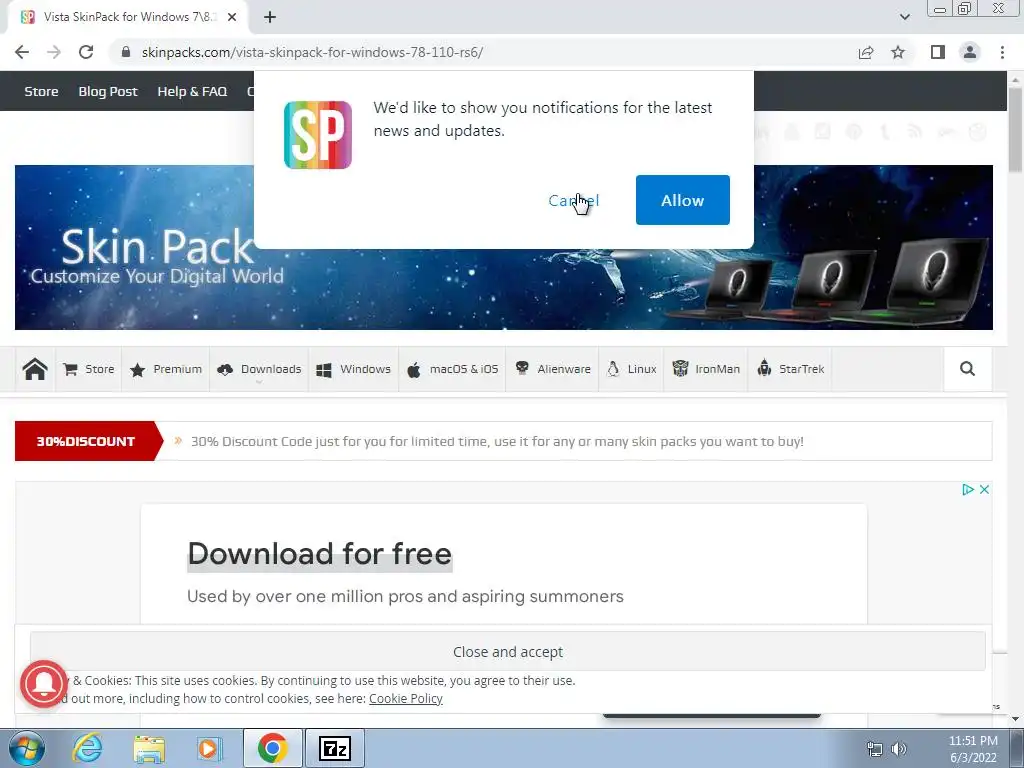Bookmark this page with star icon
The height and width of the screenshot is (768, 1024).
(x=898, y=52)
